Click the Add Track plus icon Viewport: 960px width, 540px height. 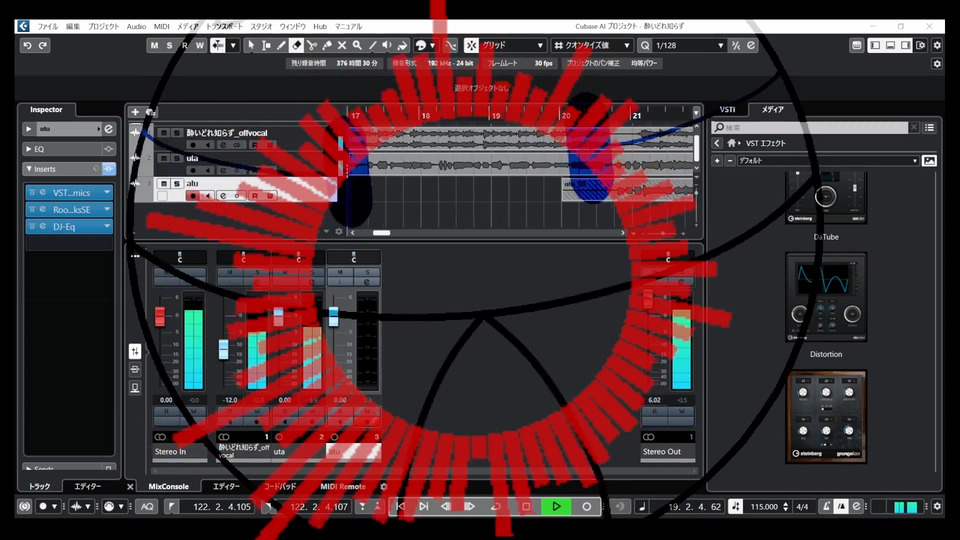pos(135,112)
